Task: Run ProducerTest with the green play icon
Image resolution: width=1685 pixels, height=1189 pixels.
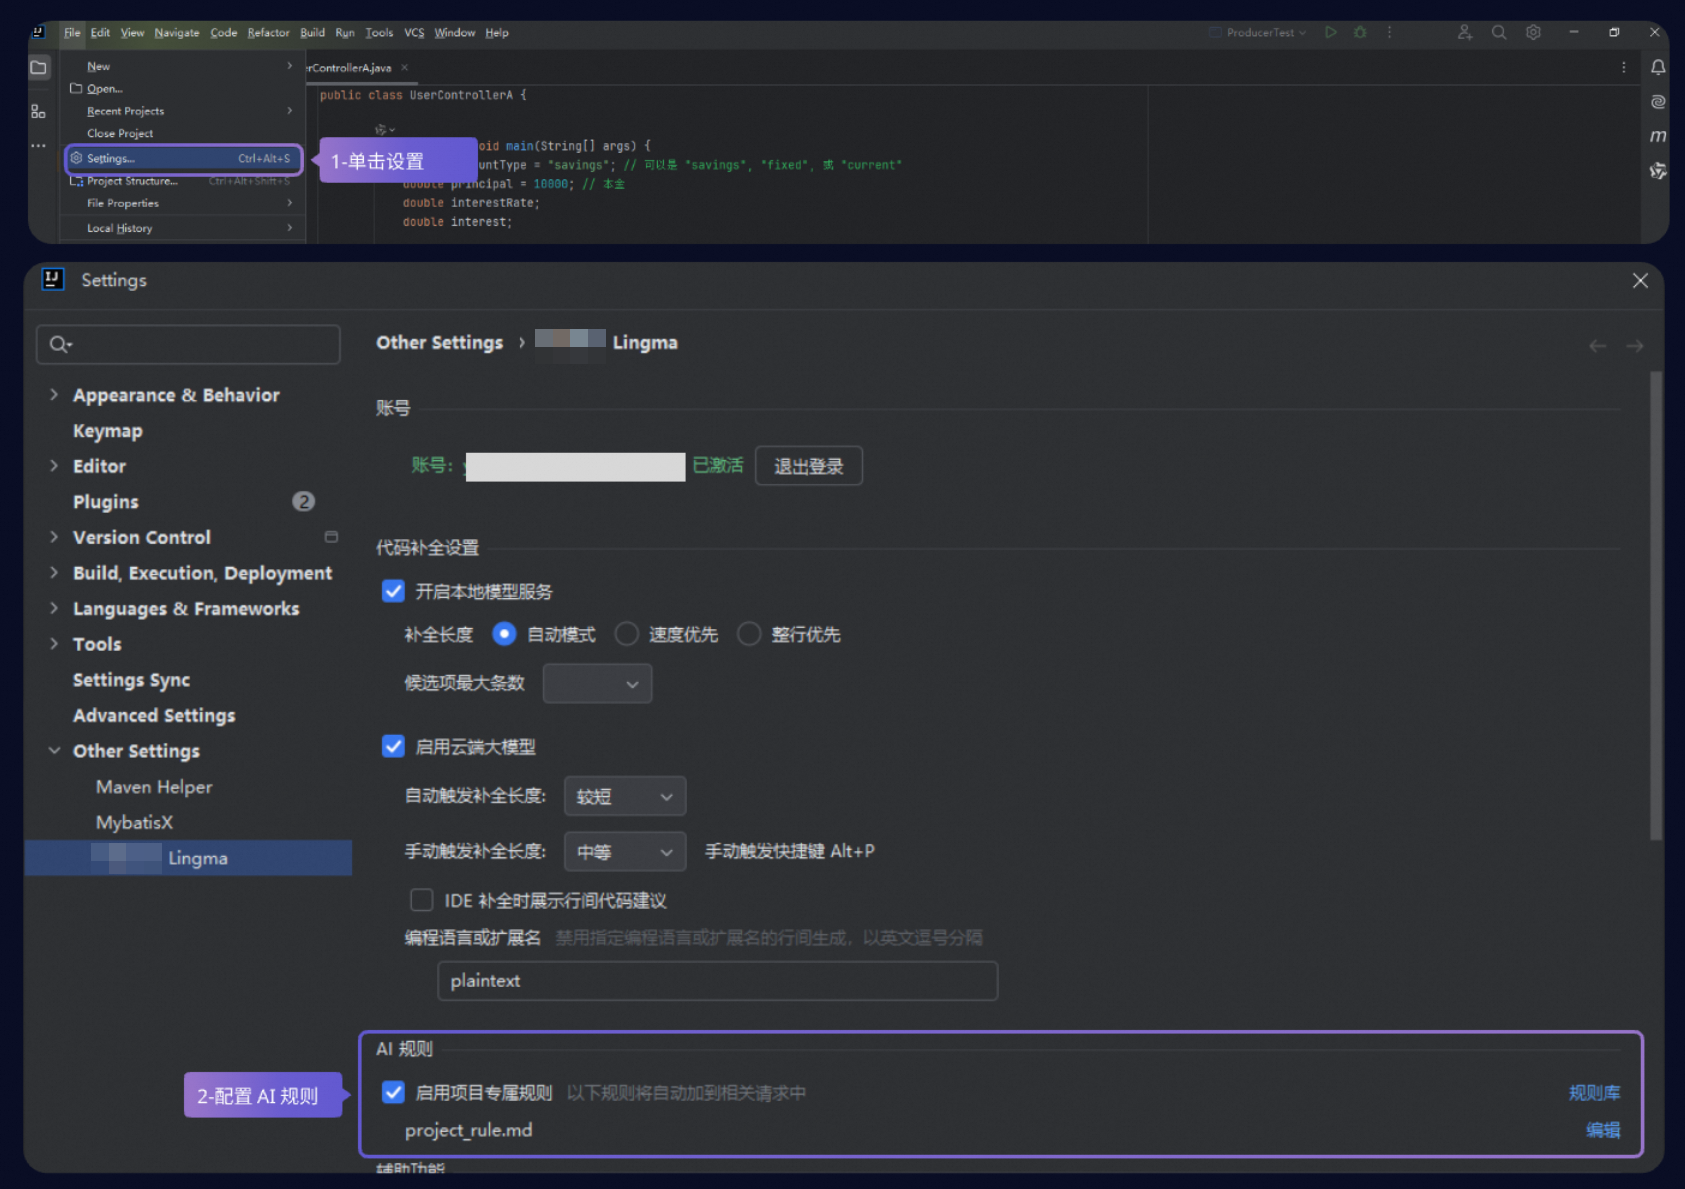Action: click(1331, 32)
